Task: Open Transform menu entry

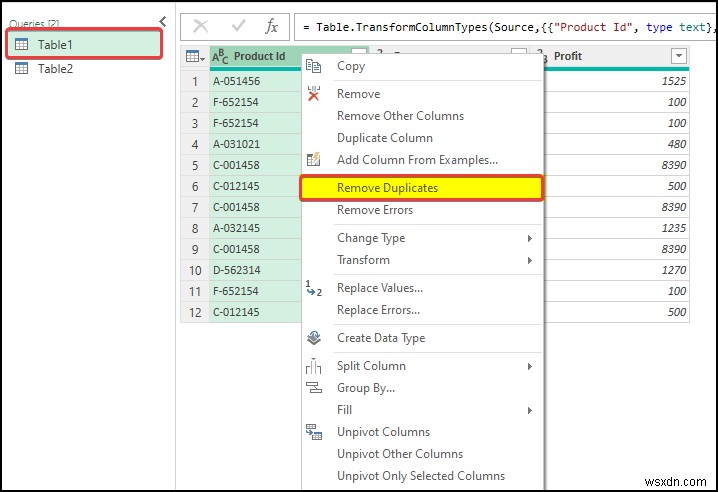Action: [363, 260]
